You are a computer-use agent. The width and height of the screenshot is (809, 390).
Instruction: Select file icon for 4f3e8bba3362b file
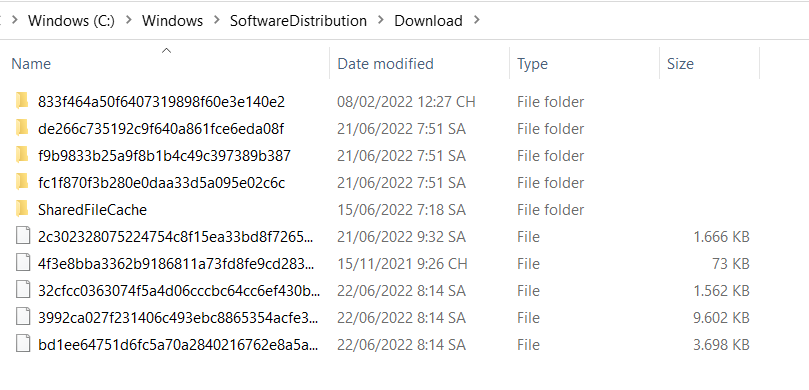tap(23, 264)
